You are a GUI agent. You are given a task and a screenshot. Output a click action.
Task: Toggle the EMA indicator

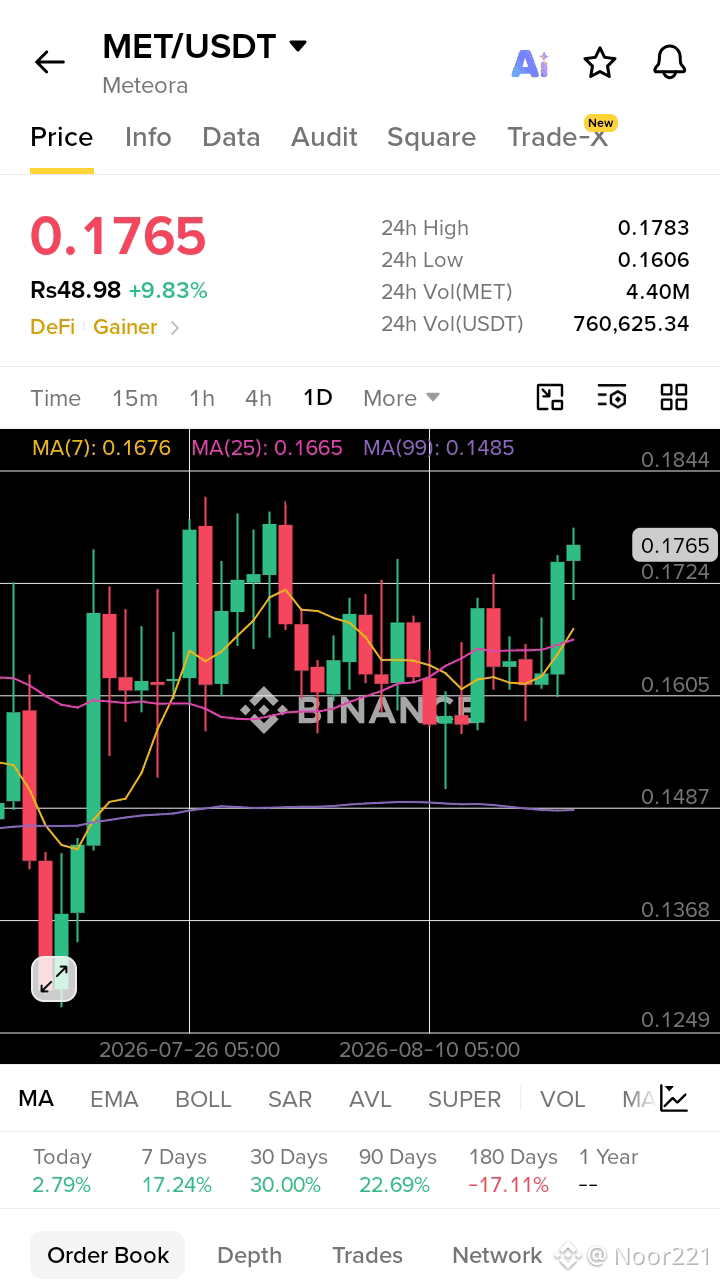click(114, 1099)
